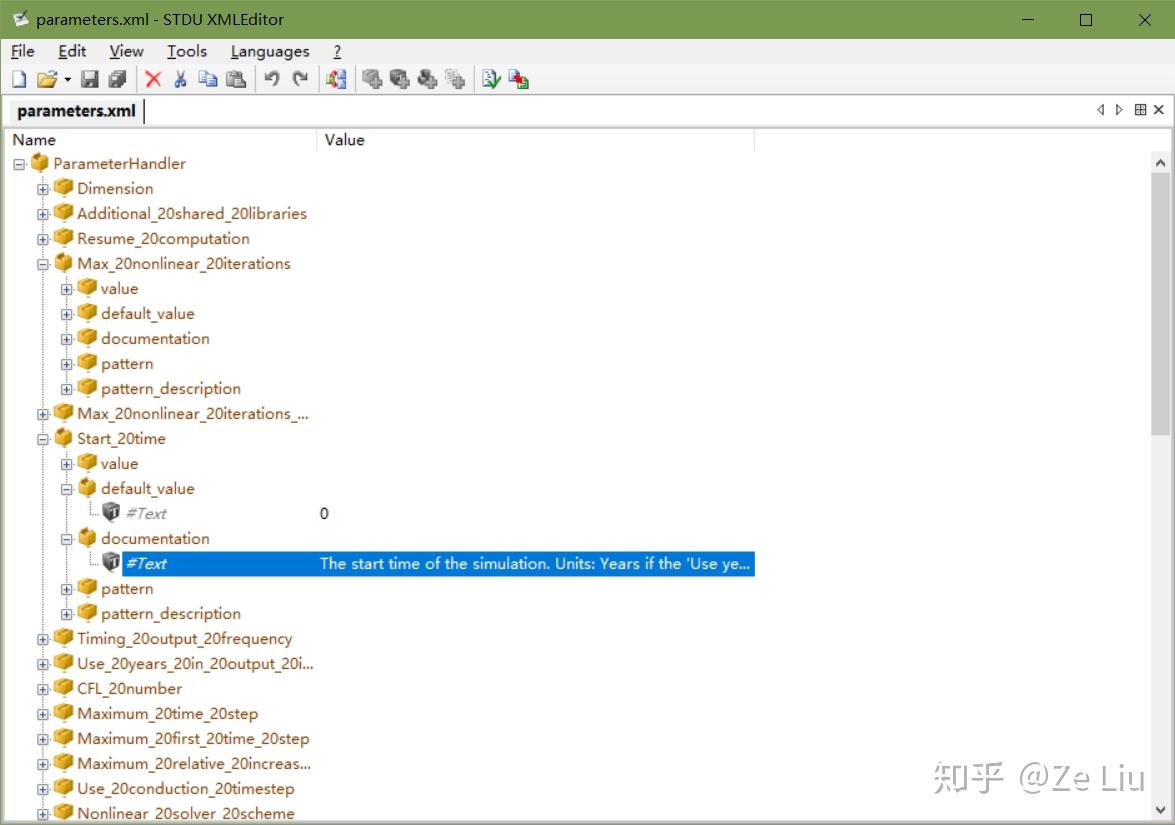This screenshot has height=825, width=1175.
Task: Click the Validate document icon with green checkmark
Action: coord(491,79)
